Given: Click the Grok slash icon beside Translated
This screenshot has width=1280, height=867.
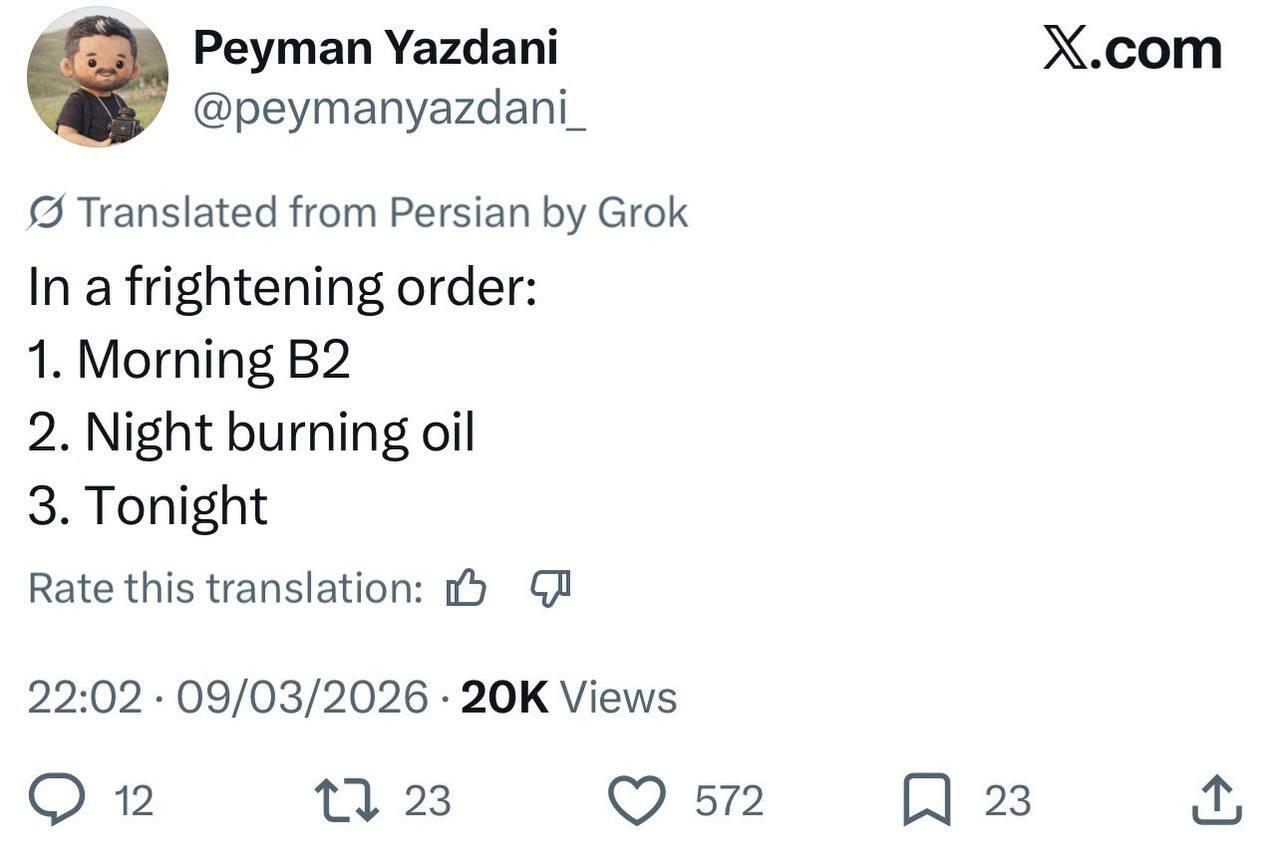Looking at the screenshot, I should click(x=47, y=213).
